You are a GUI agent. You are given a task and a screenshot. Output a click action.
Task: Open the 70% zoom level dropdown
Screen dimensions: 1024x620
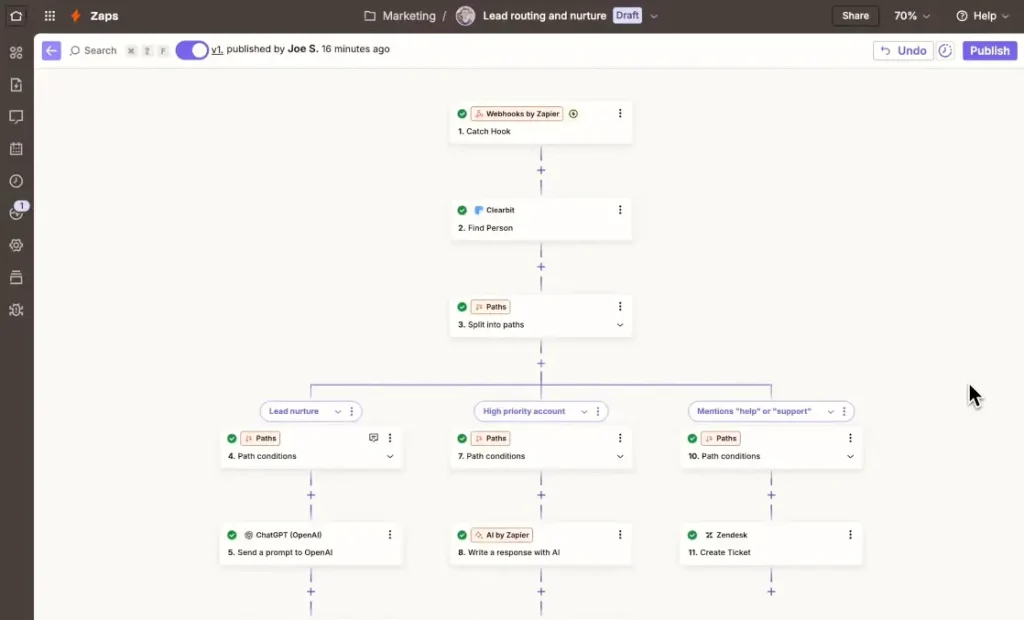(912, 16)
